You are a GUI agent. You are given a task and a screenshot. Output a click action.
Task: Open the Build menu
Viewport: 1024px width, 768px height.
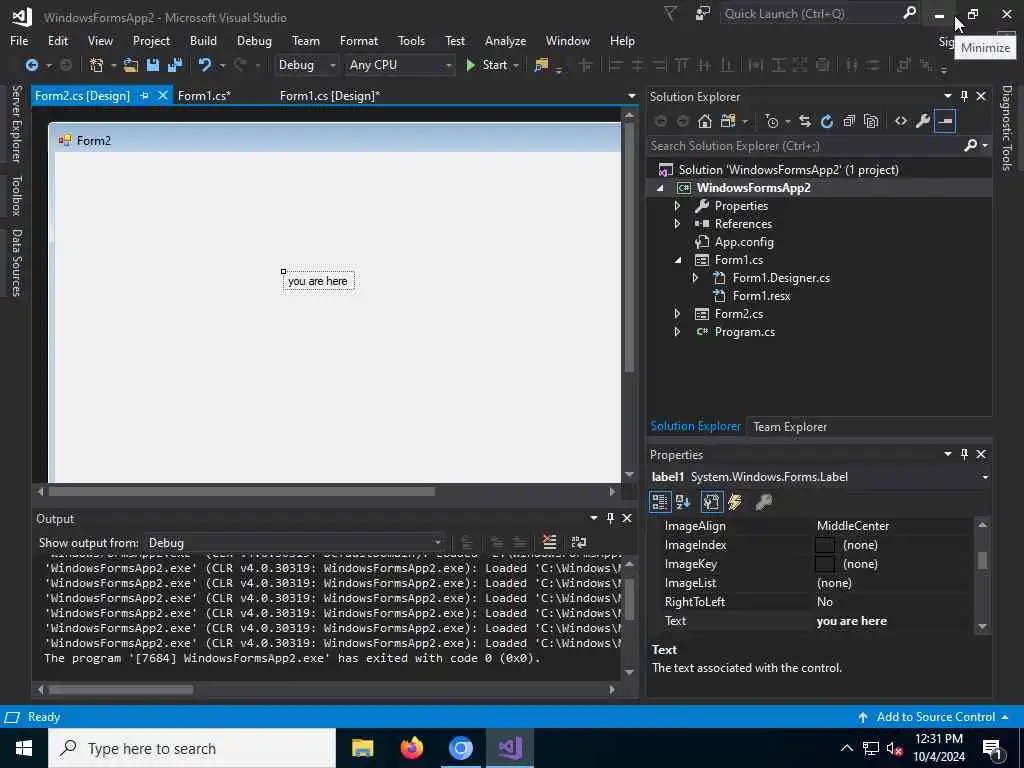pos(203,40)
